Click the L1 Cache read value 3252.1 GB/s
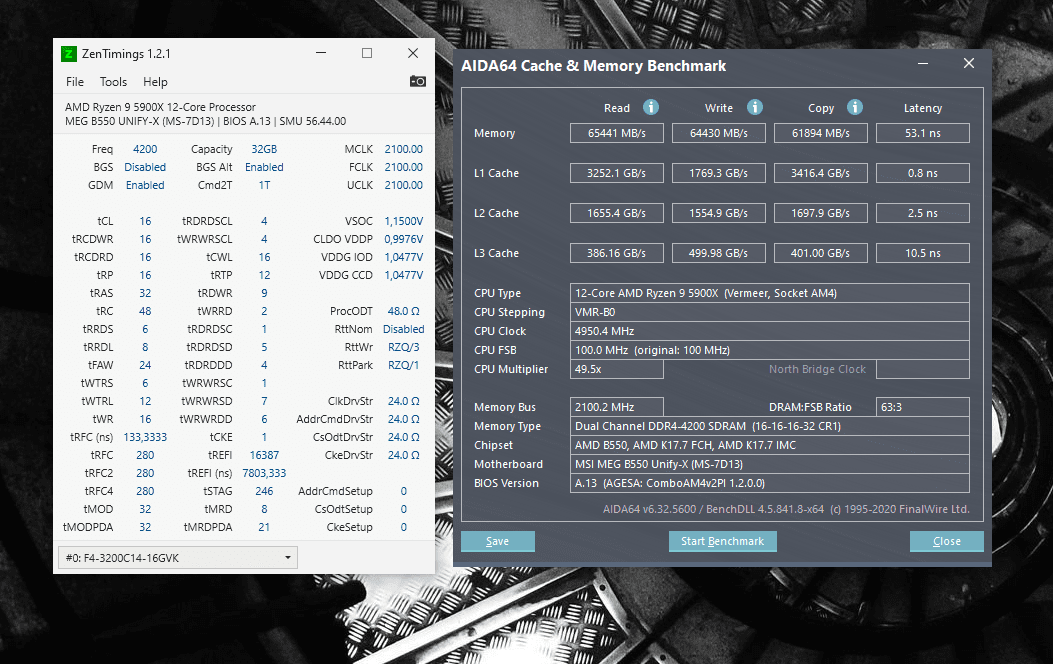Viewport: 1053px width, 664px height. point(616,173)
